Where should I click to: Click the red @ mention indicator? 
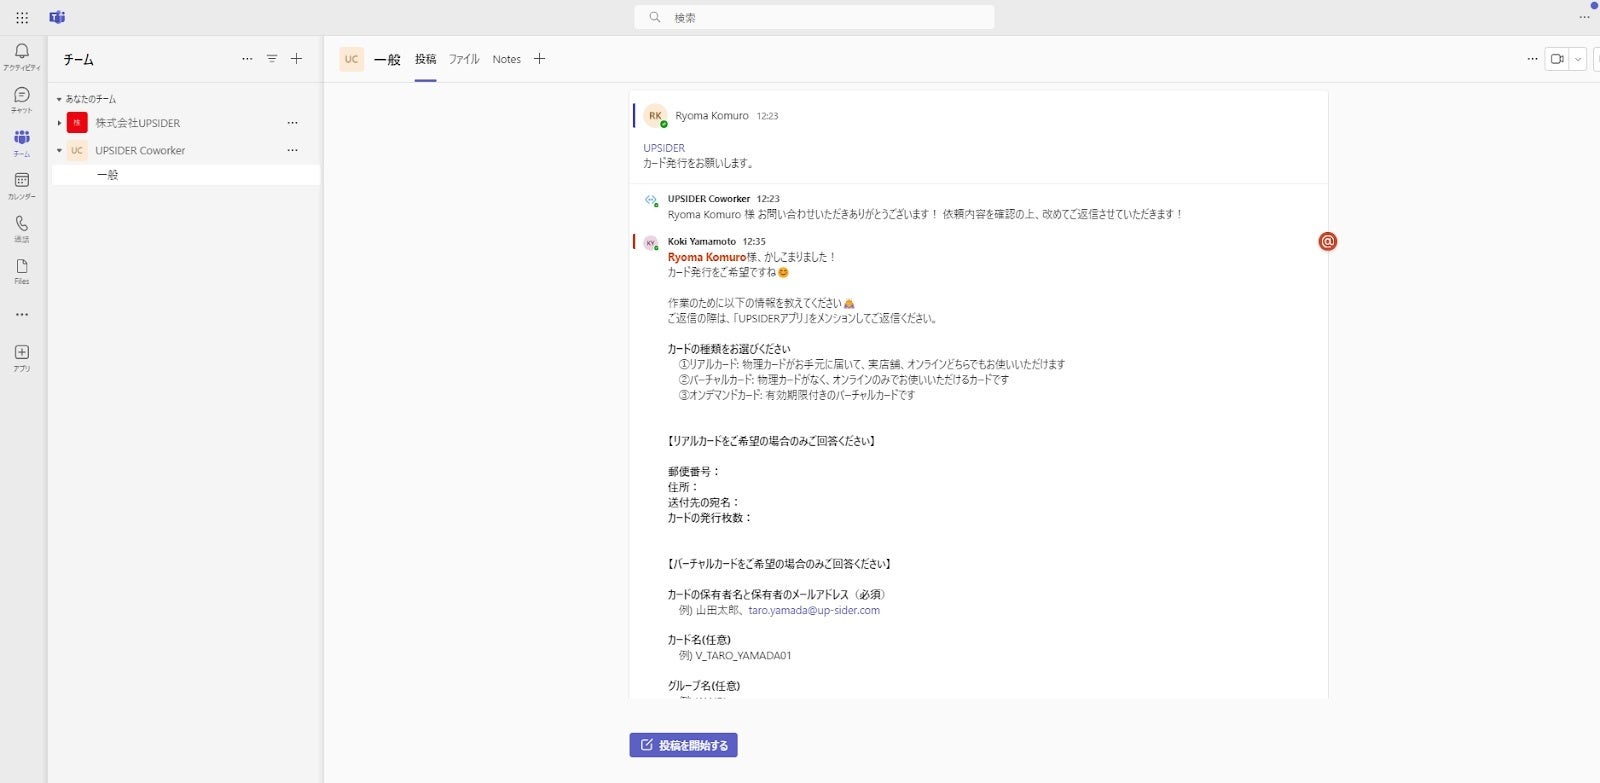tap(1327, 241)
